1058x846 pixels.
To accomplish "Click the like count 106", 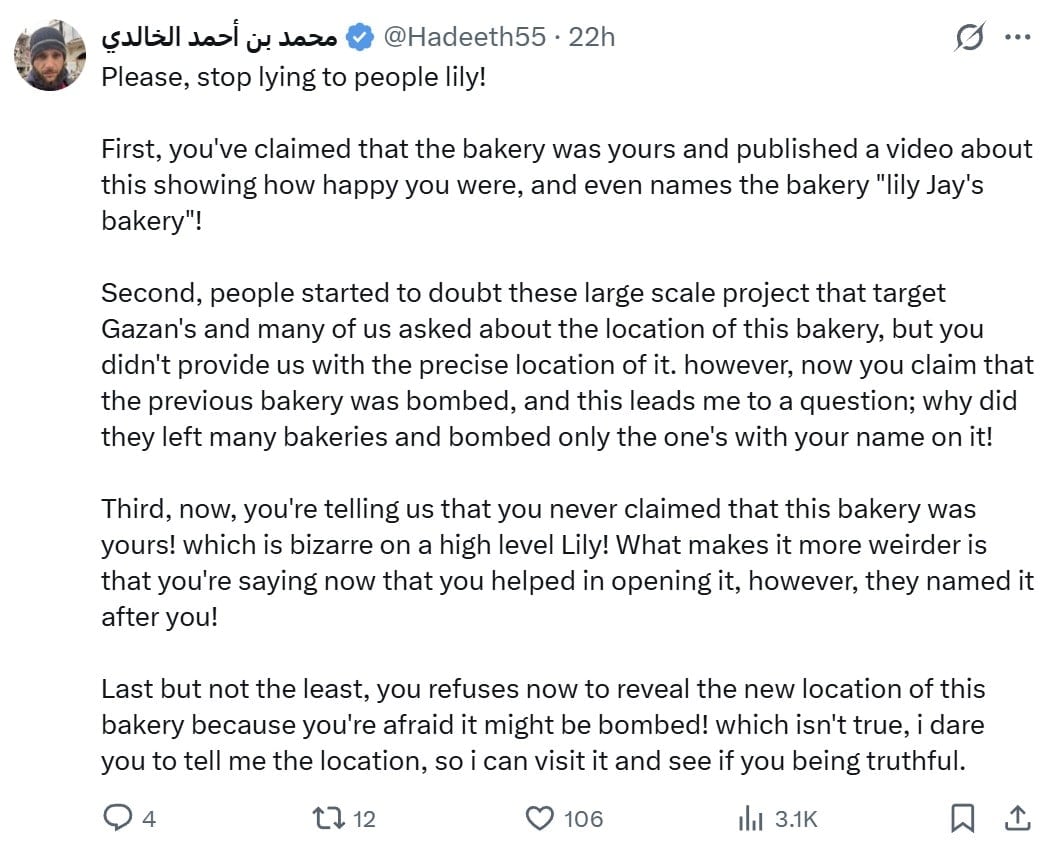I will (x=583, y=819).
